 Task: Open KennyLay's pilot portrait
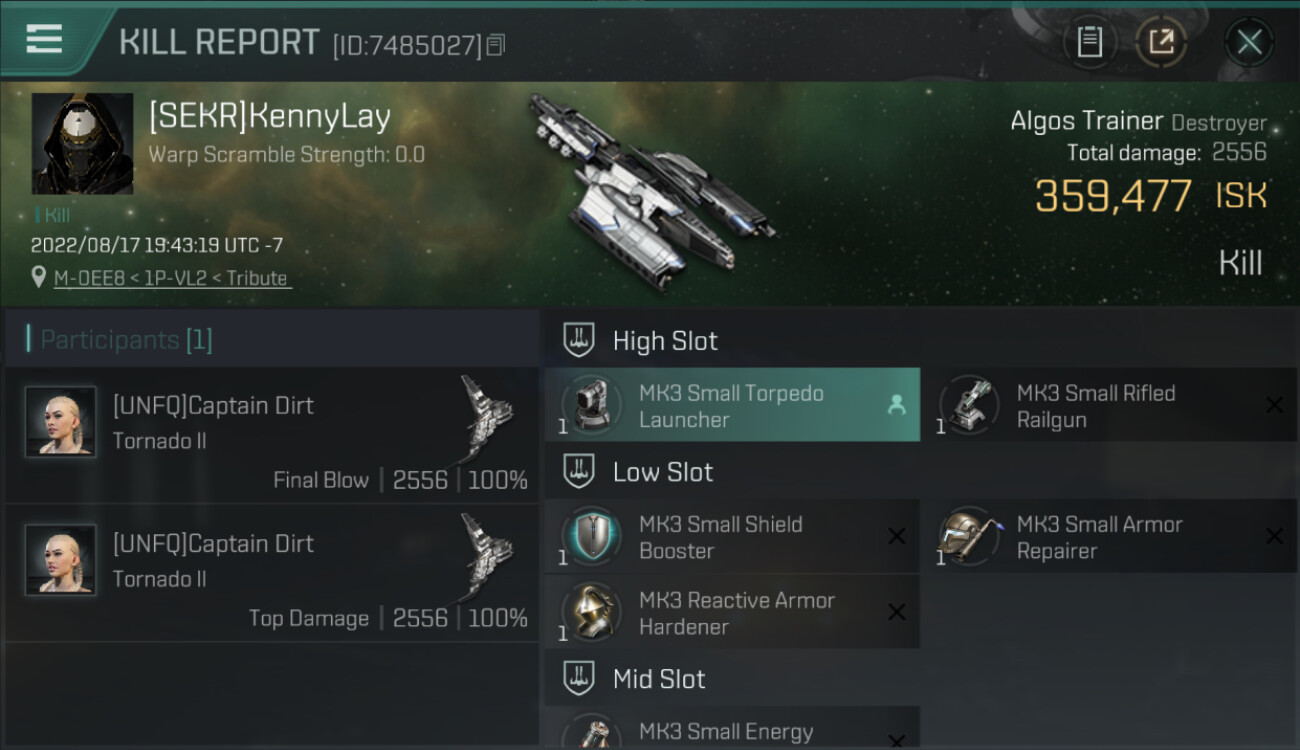[82, 144]
